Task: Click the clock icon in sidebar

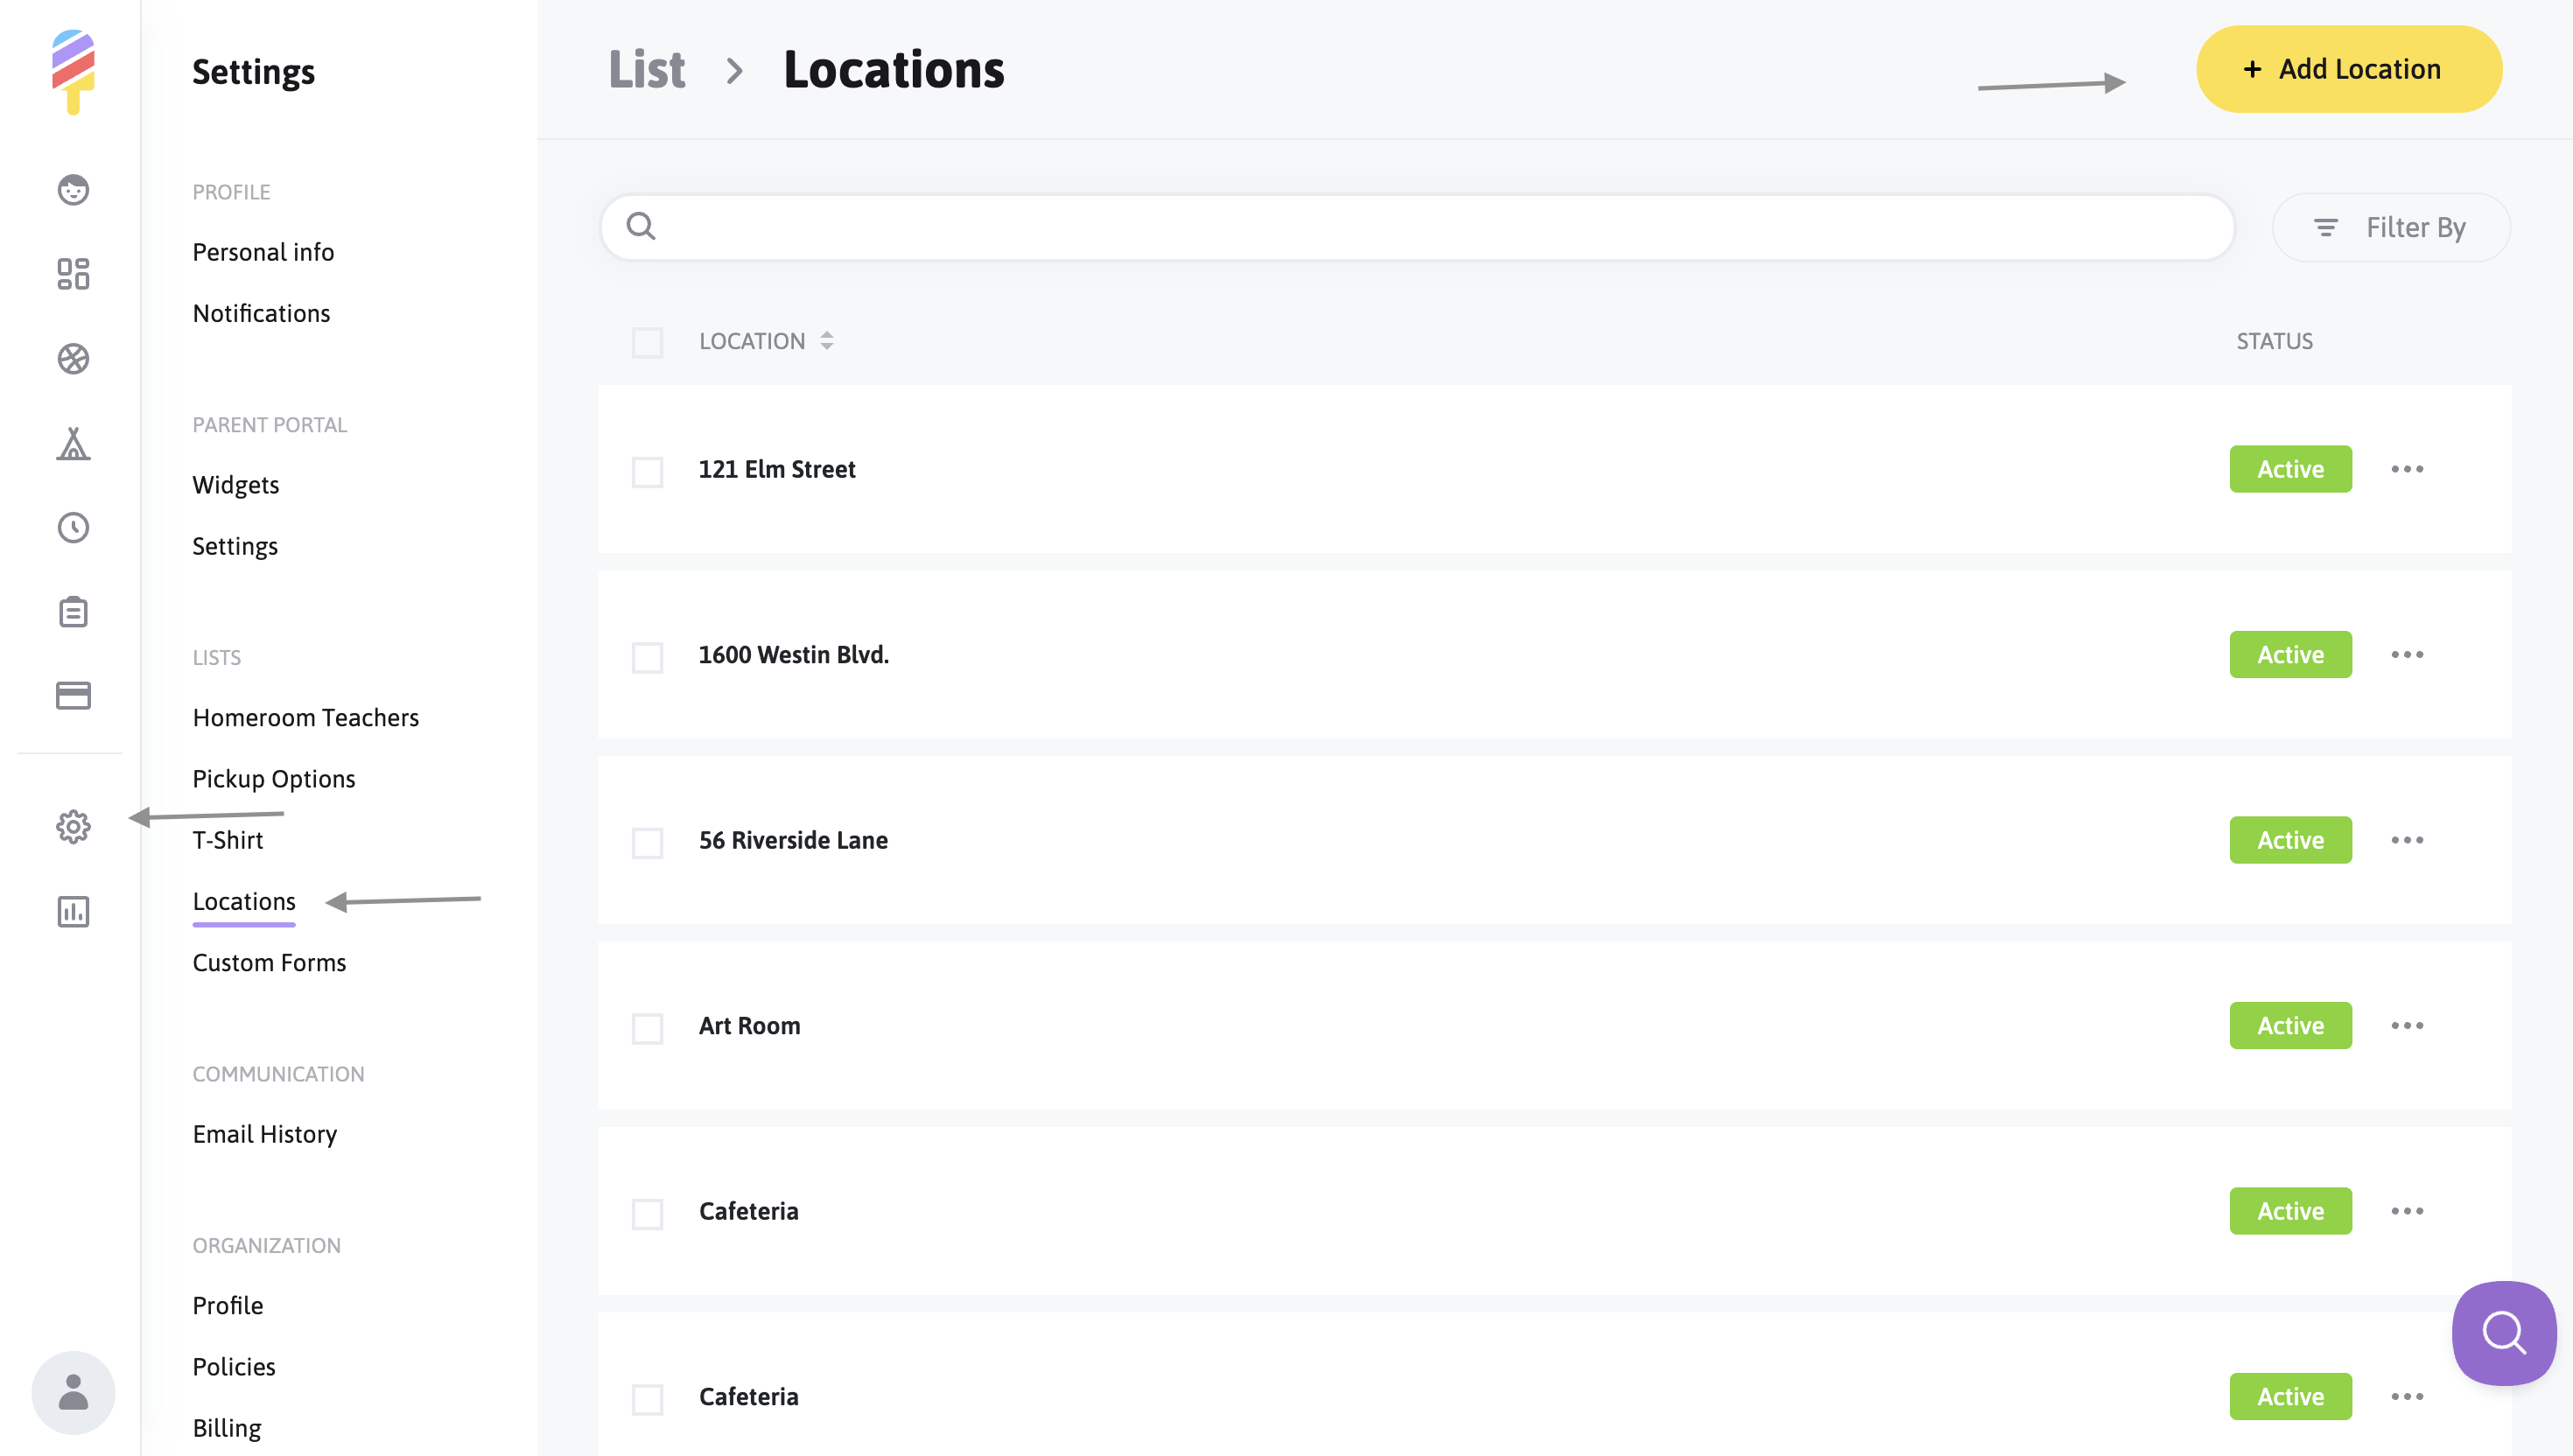Action: point(73,528)
